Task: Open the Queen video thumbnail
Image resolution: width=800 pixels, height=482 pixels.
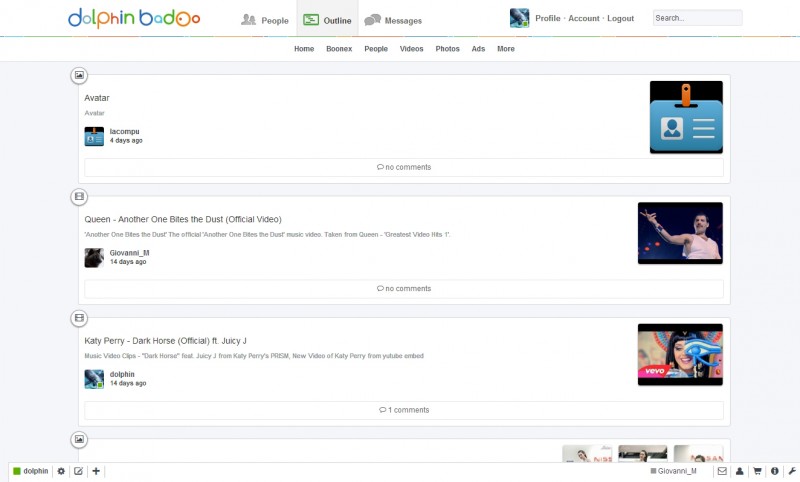Action: coord(680,233)
